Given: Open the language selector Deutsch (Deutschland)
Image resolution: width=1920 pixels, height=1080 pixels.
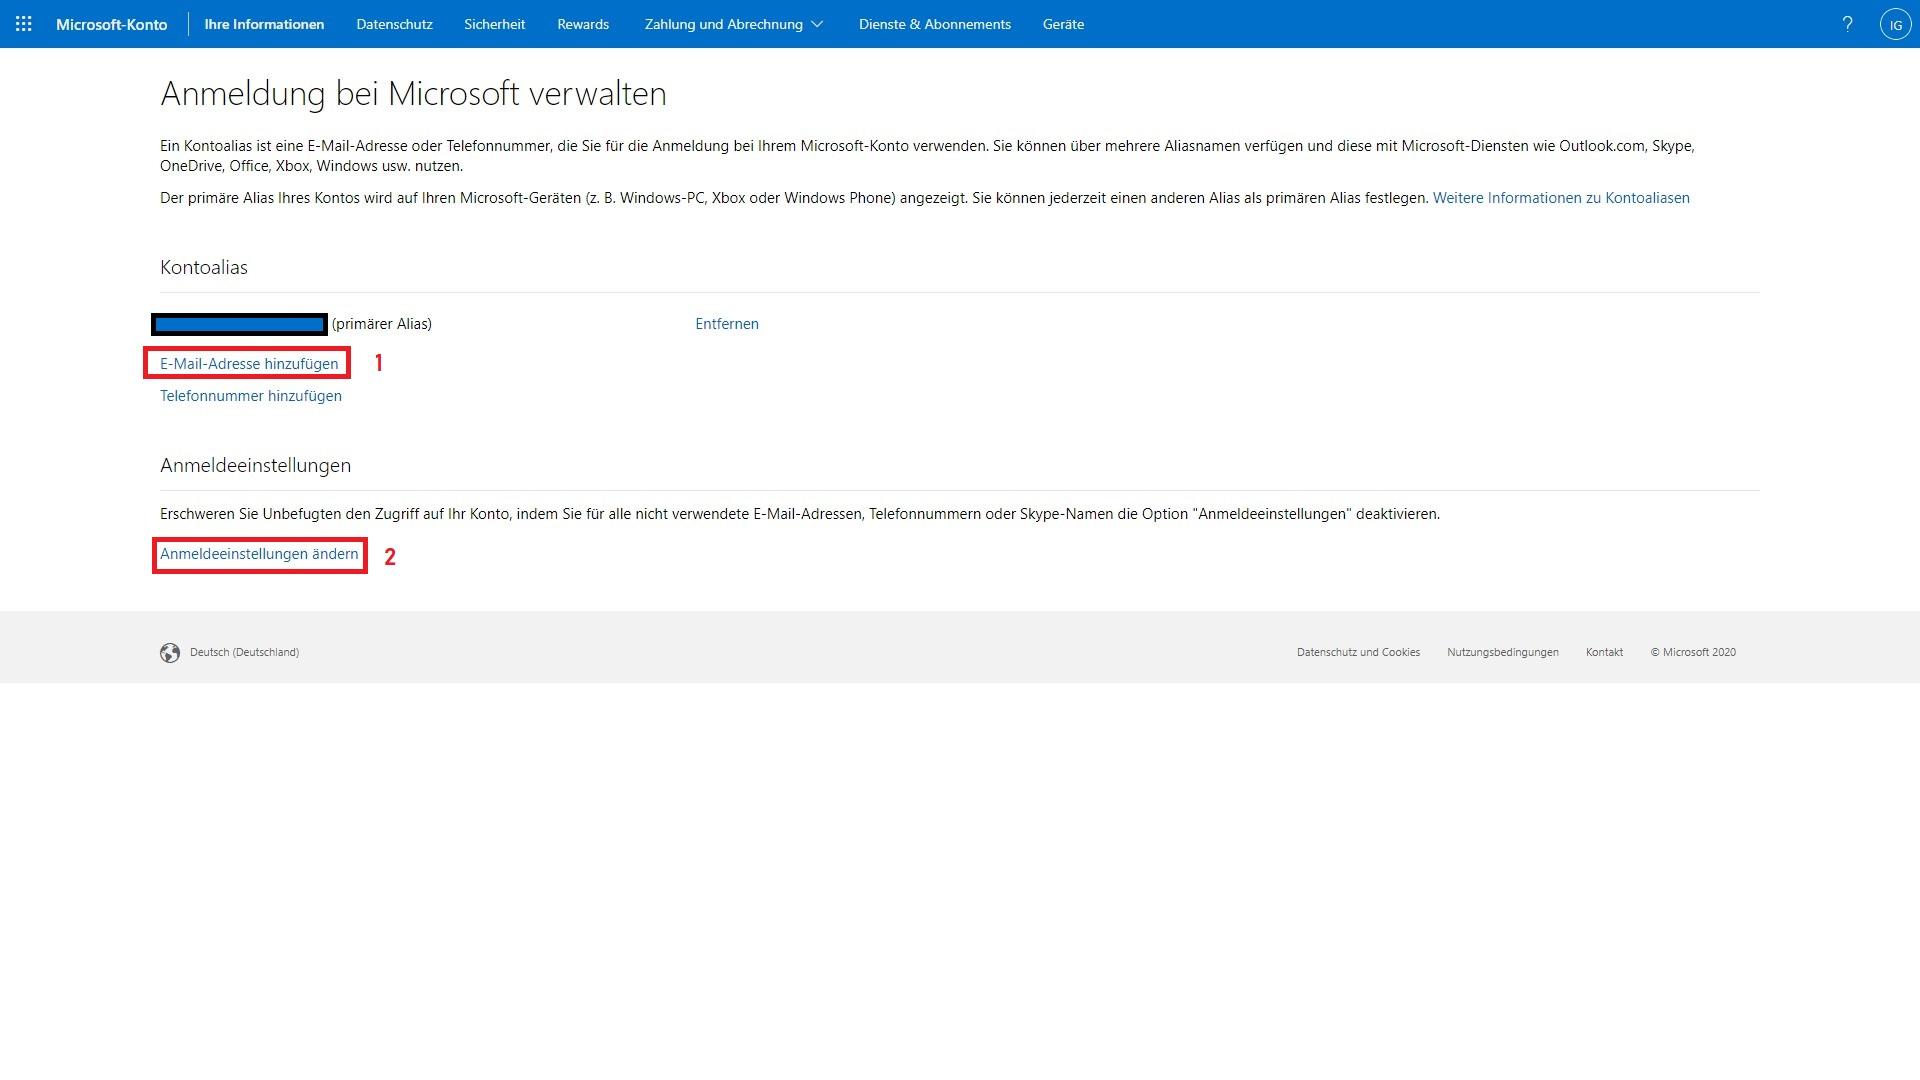Looking at the screenshot, I should coord(244,651).
